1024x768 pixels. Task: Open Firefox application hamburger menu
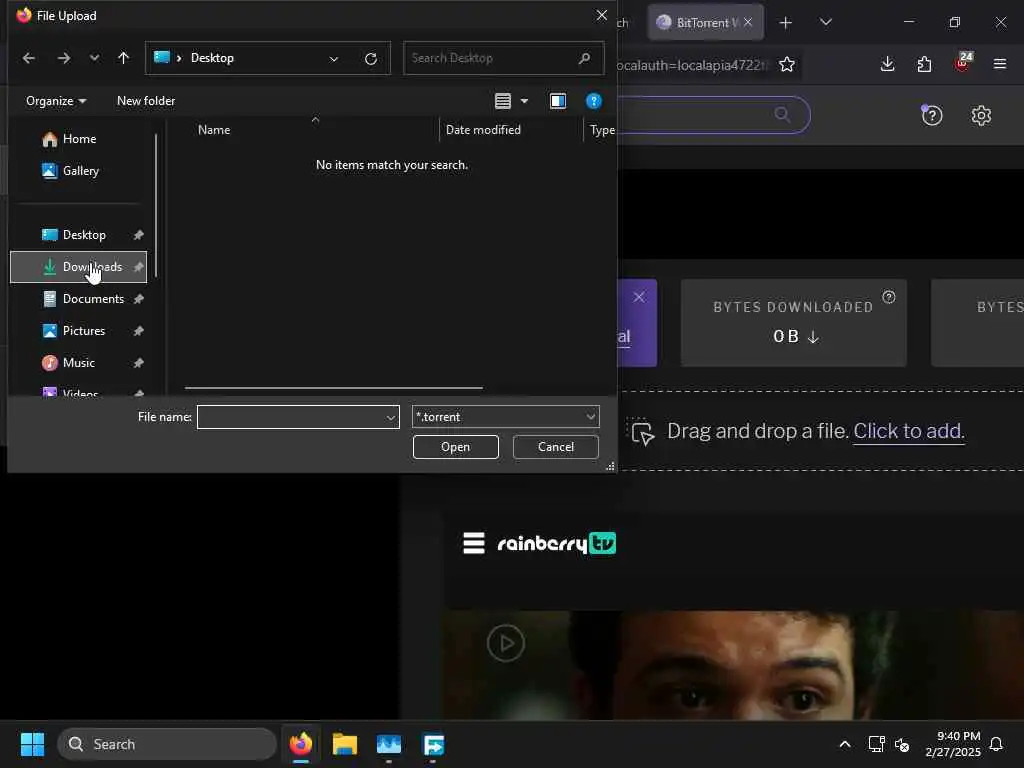1000,64
